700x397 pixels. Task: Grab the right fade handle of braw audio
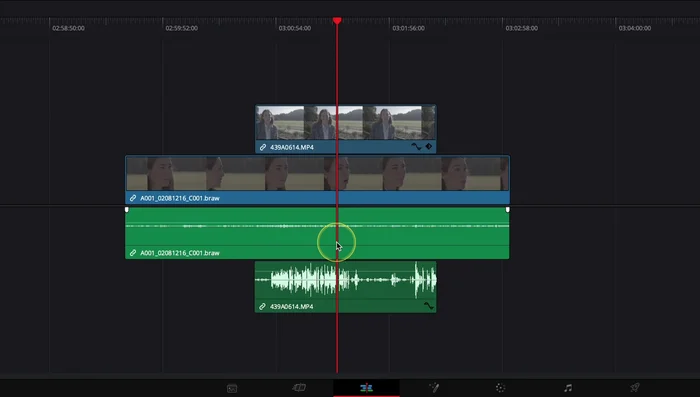pos(508,209)
